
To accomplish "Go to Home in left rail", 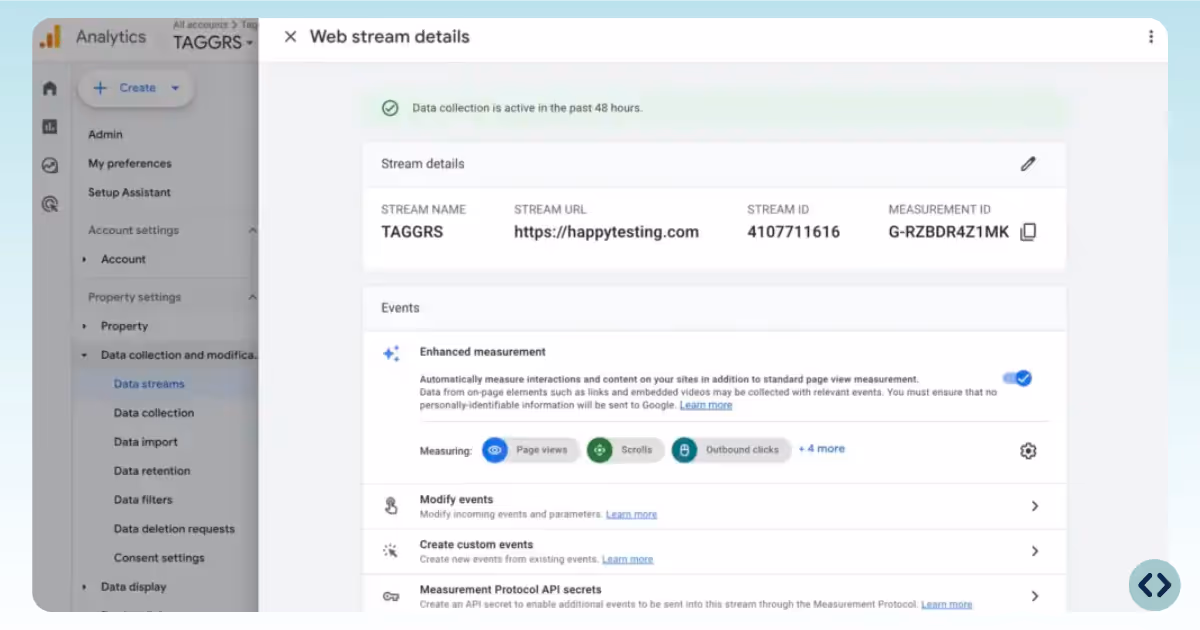I will point(50,88).
